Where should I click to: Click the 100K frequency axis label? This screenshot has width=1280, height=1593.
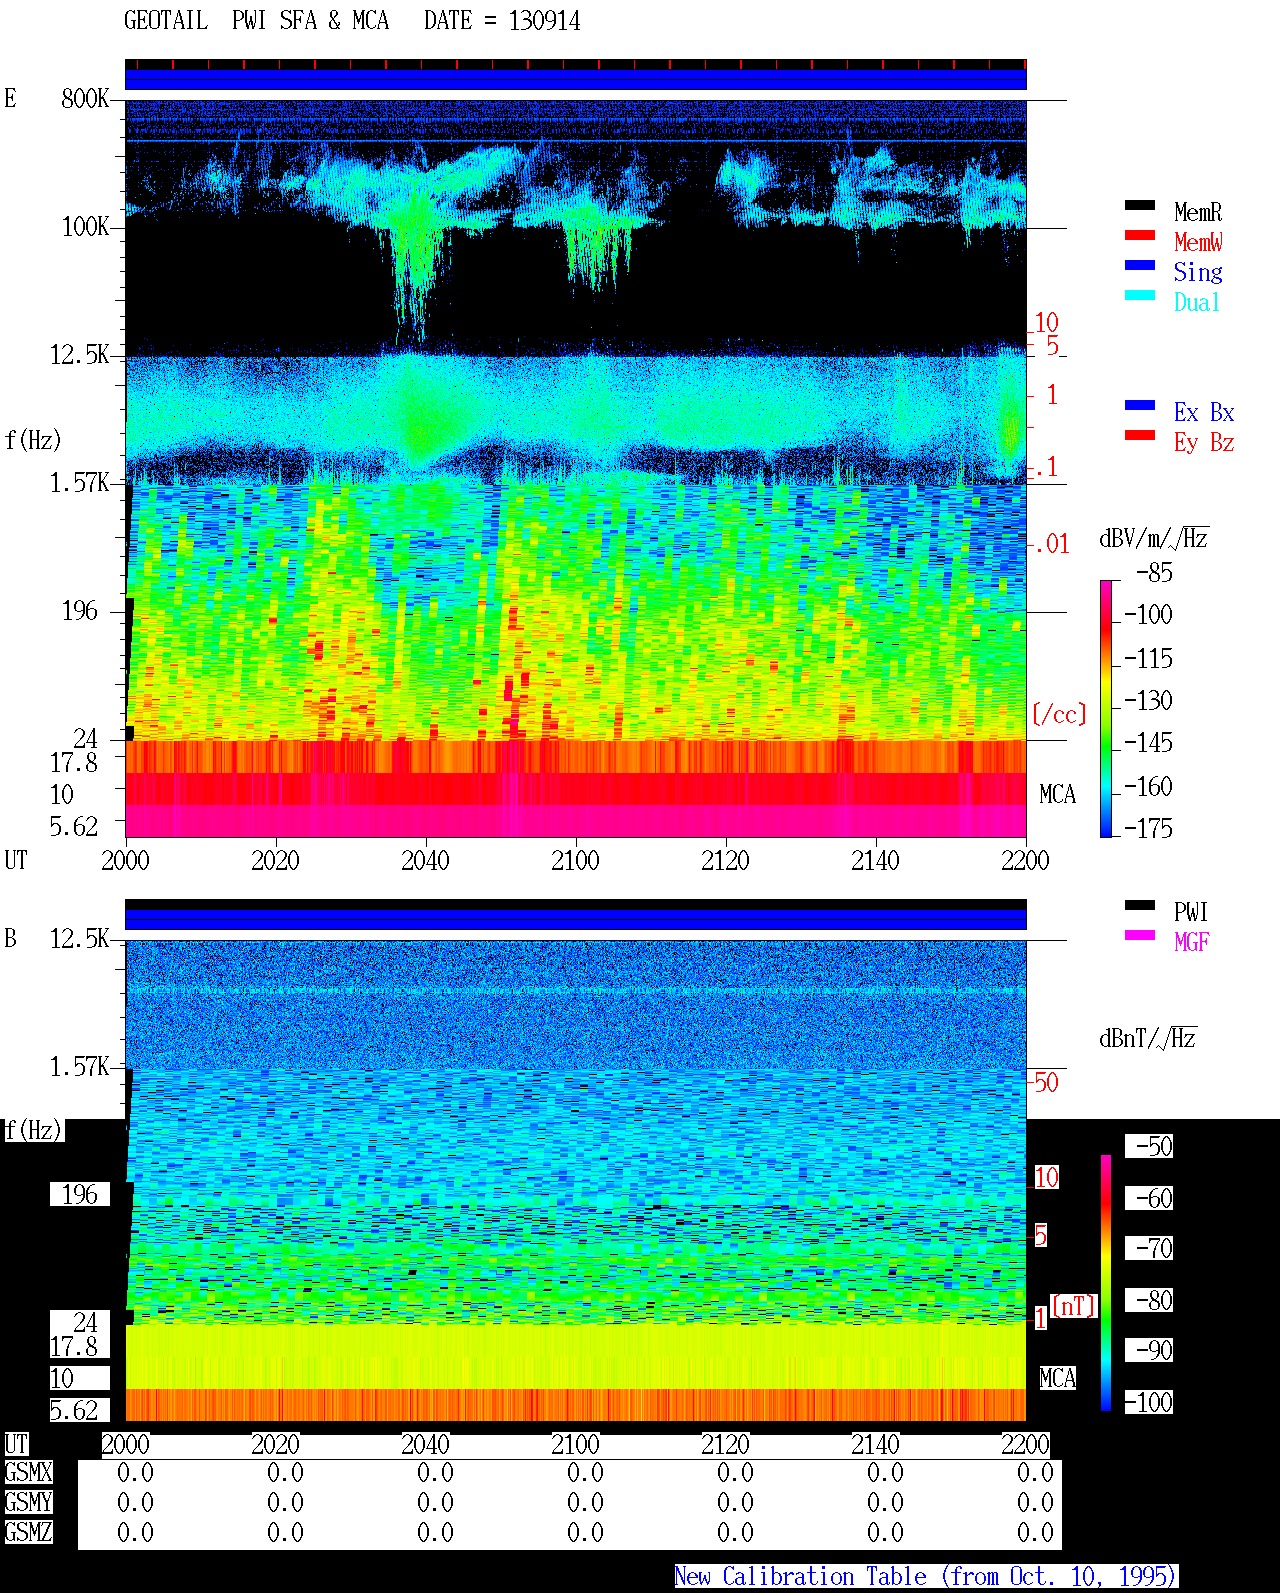click(x=85, y=227)
